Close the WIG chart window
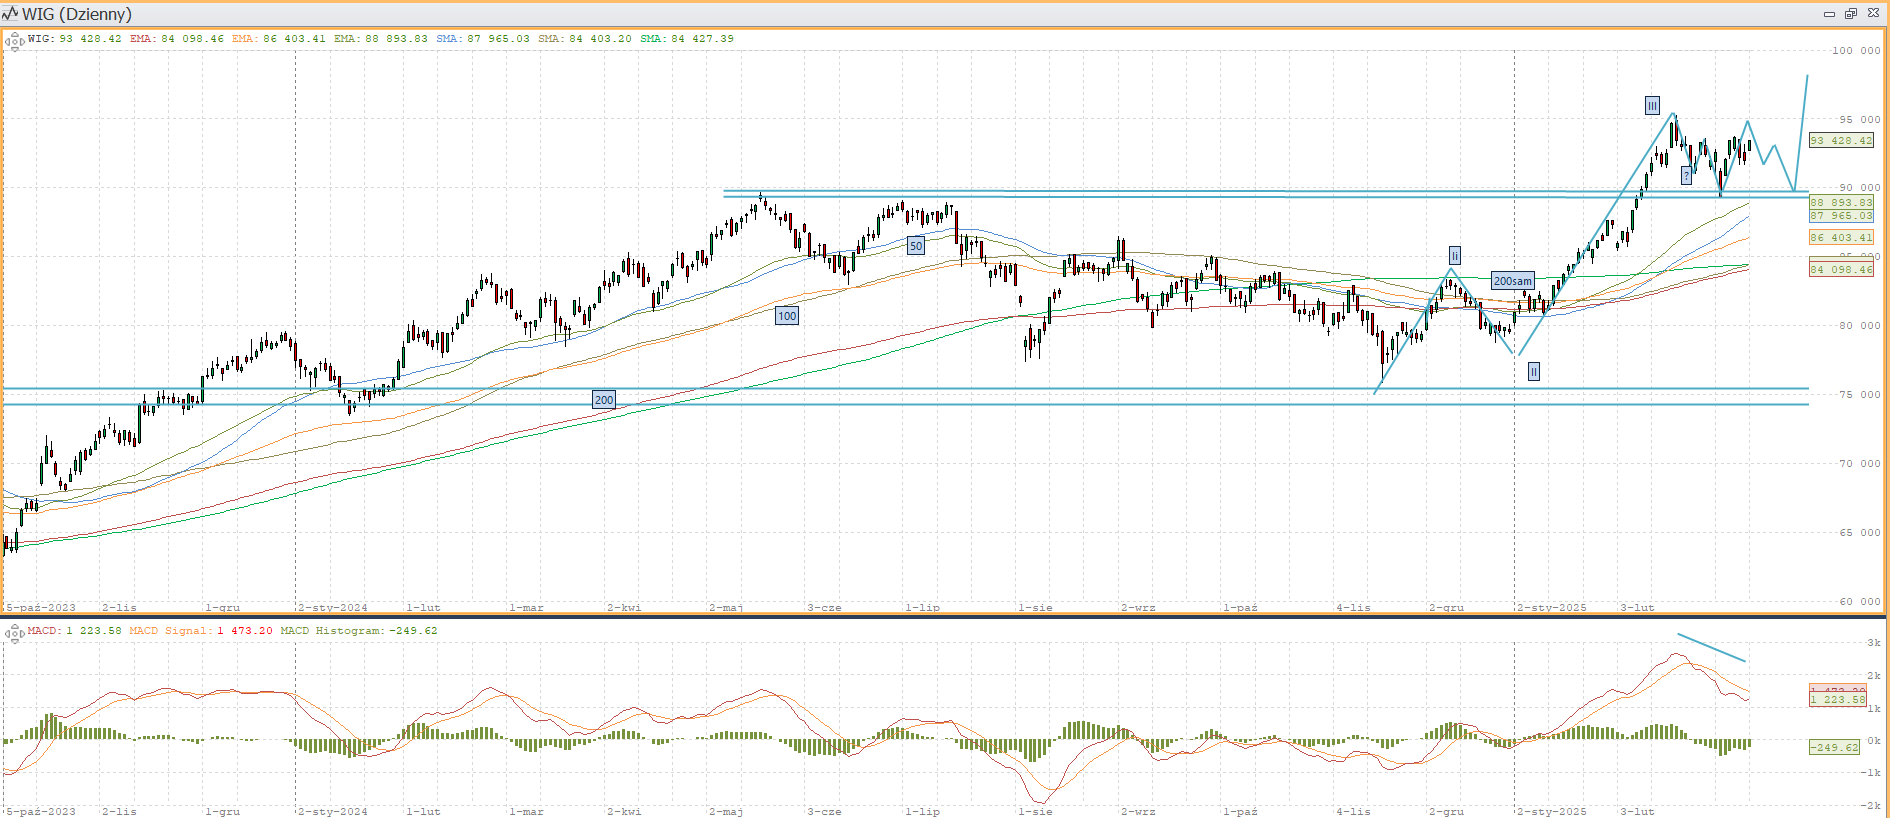The width and height of the screenshot is (1890, 818). [1872, 14]
